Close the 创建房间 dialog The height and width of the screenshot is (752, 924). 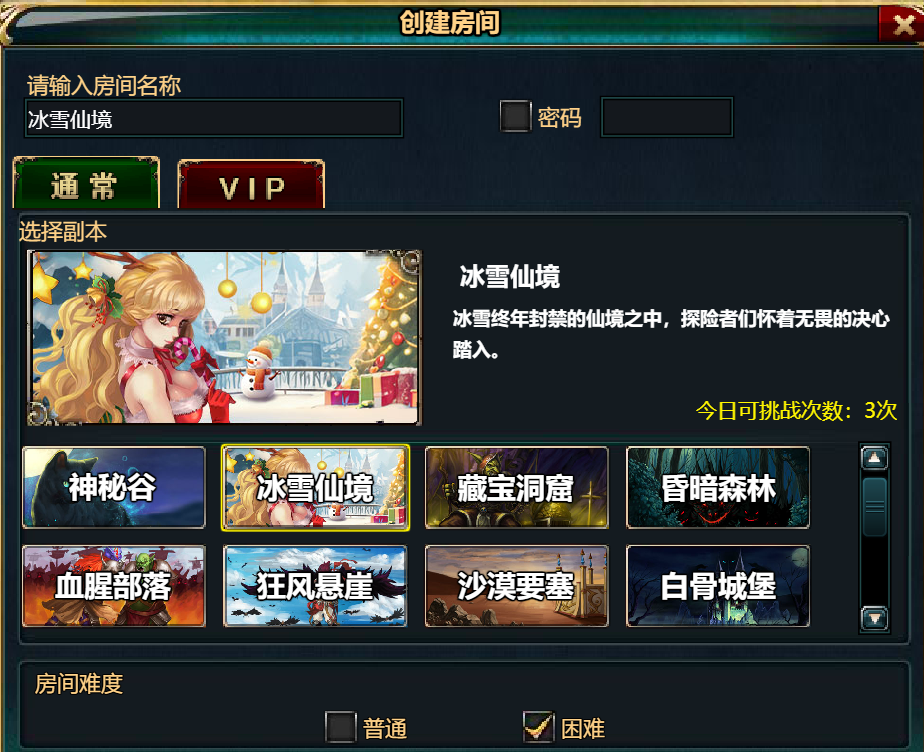(902, 25)
